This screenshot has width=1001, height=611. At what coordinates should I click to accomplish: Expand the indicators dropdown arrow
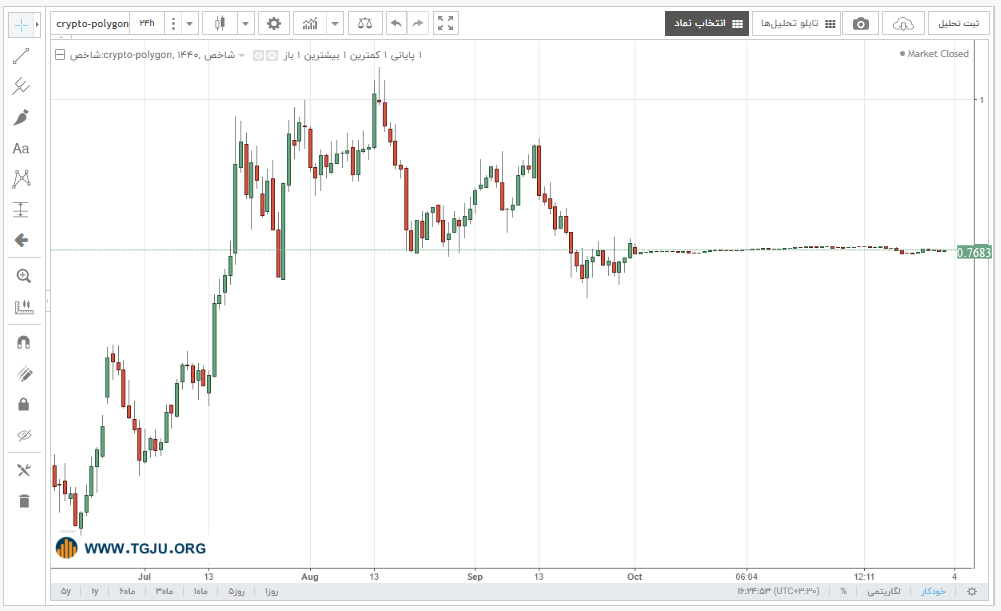[x=335, y=24]
